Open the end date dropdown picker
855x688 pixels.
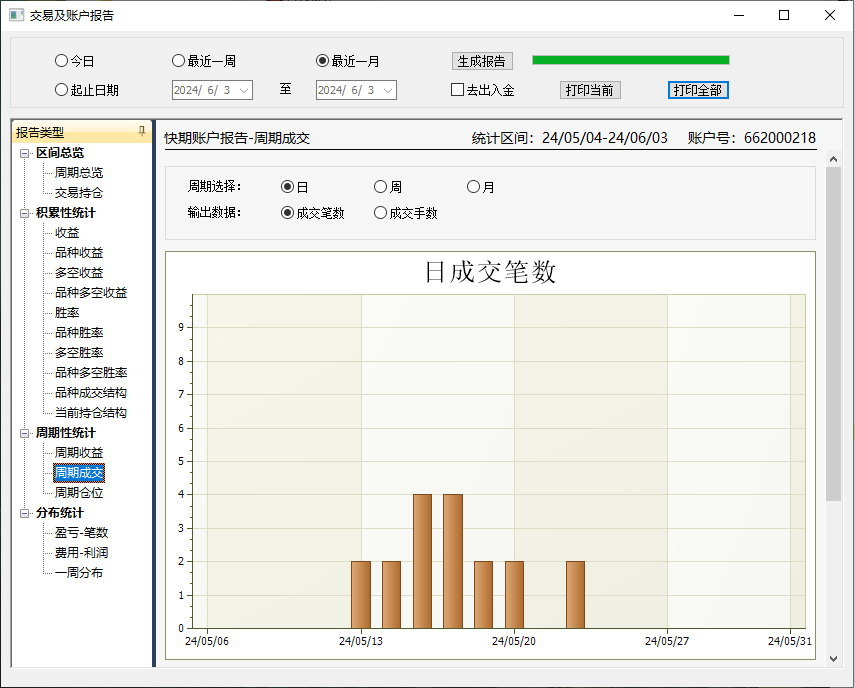[387, 90]
